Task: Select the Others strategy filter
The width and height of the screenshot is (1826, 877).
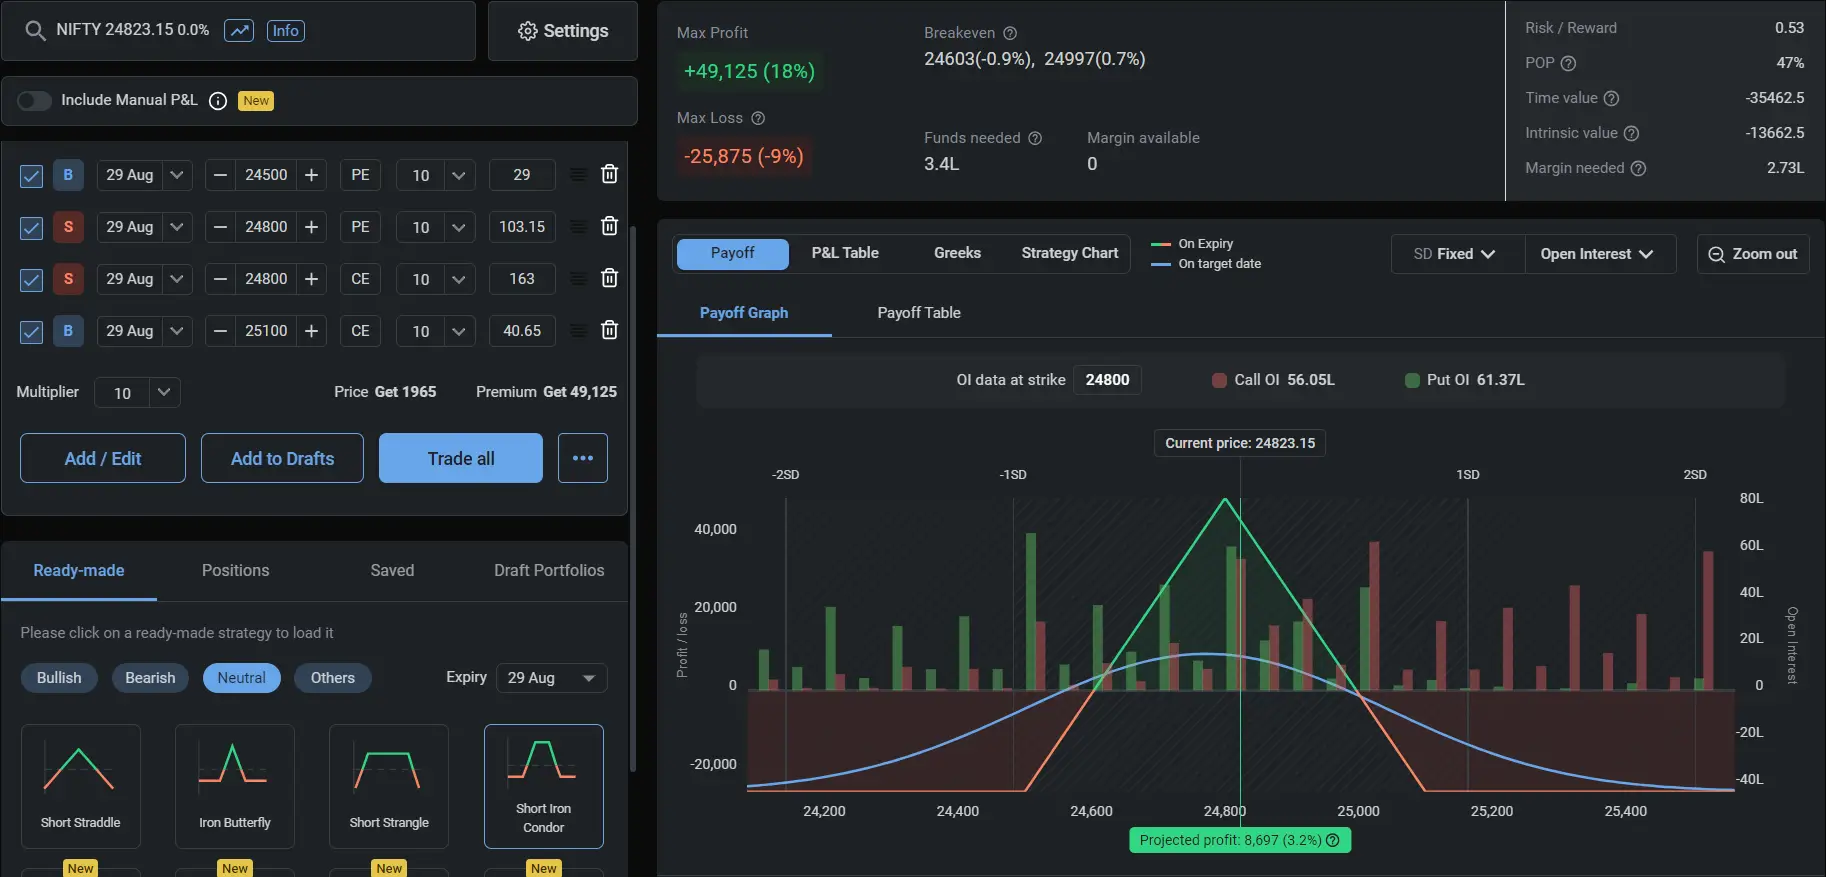Action: coord(333,678)
